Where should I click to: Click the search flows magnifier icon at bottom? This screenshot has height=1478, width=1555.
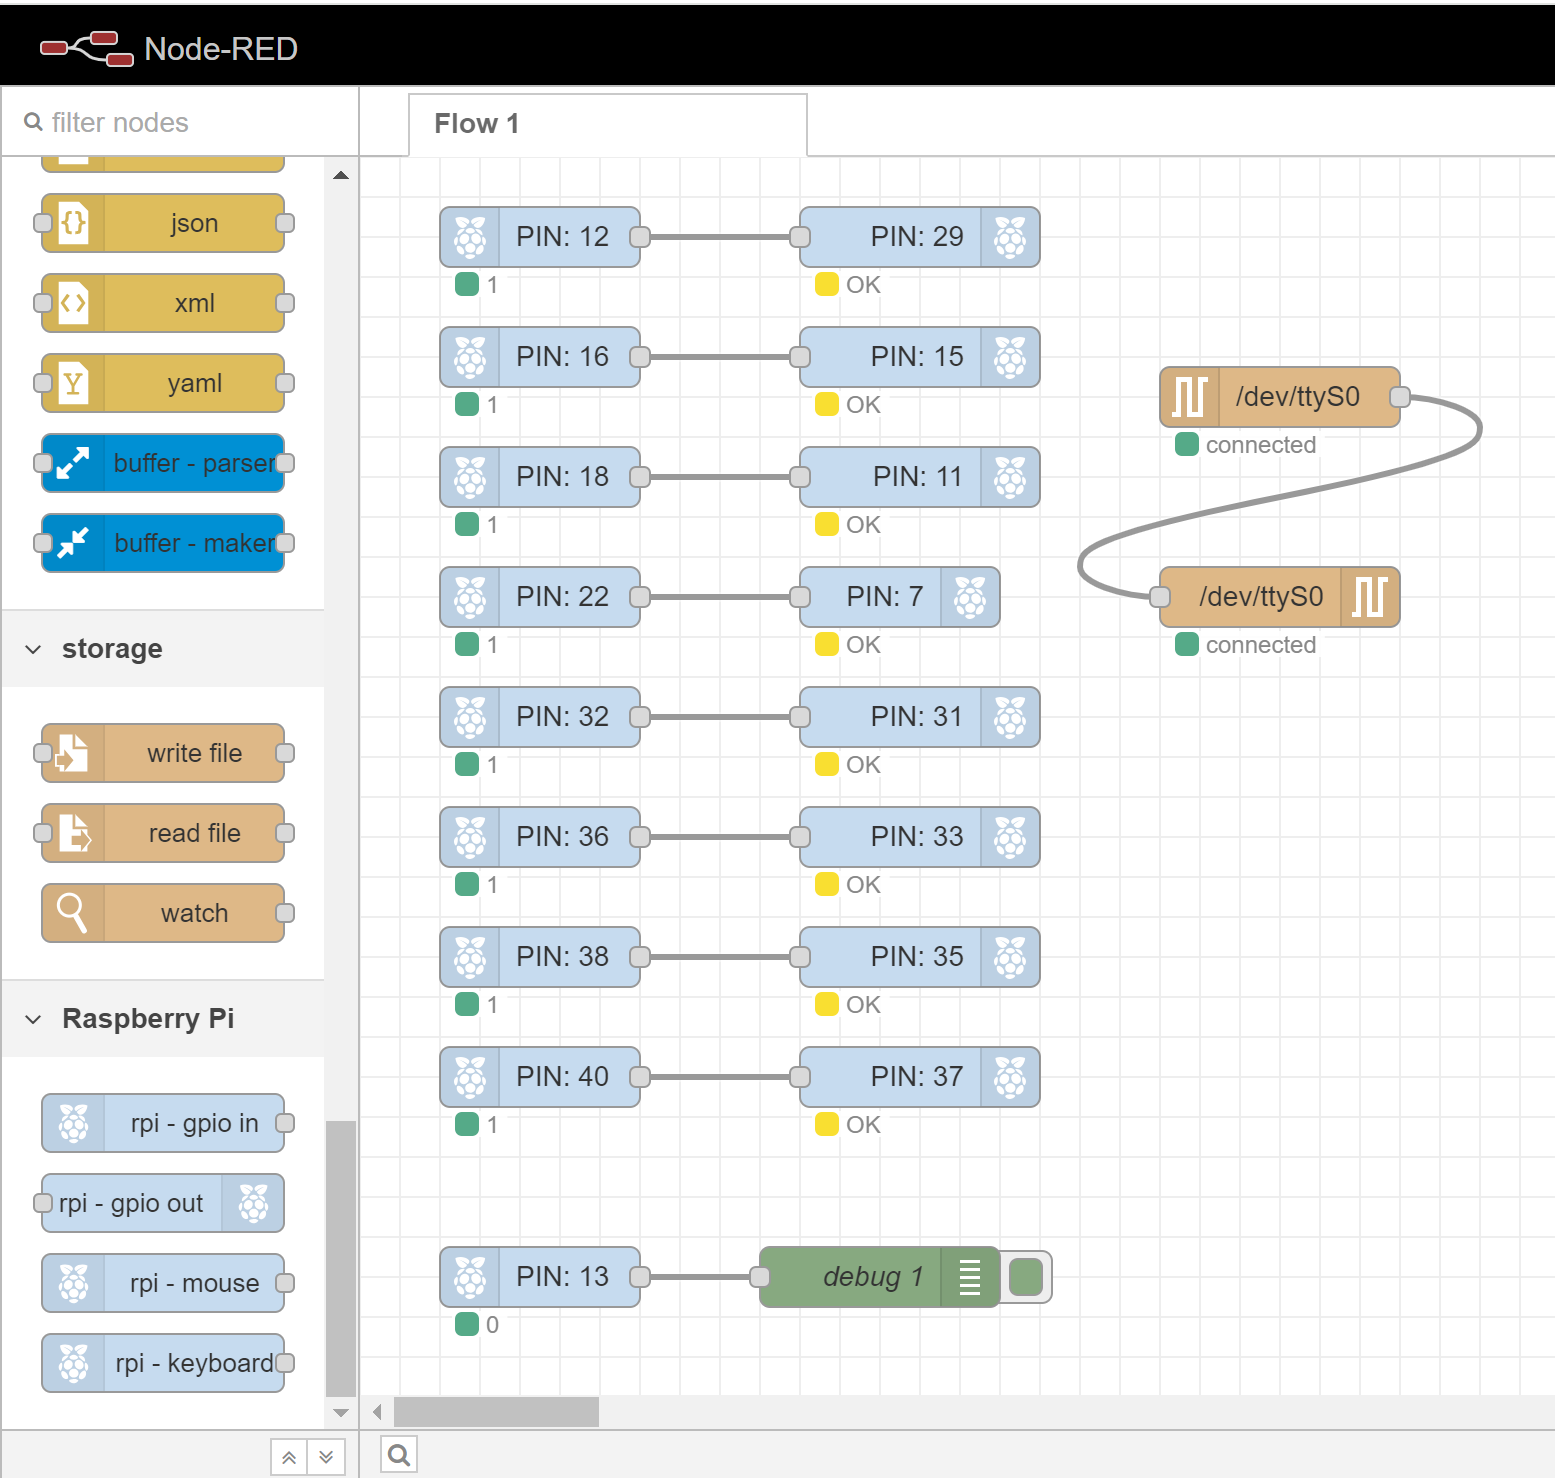pos(399,1455)
